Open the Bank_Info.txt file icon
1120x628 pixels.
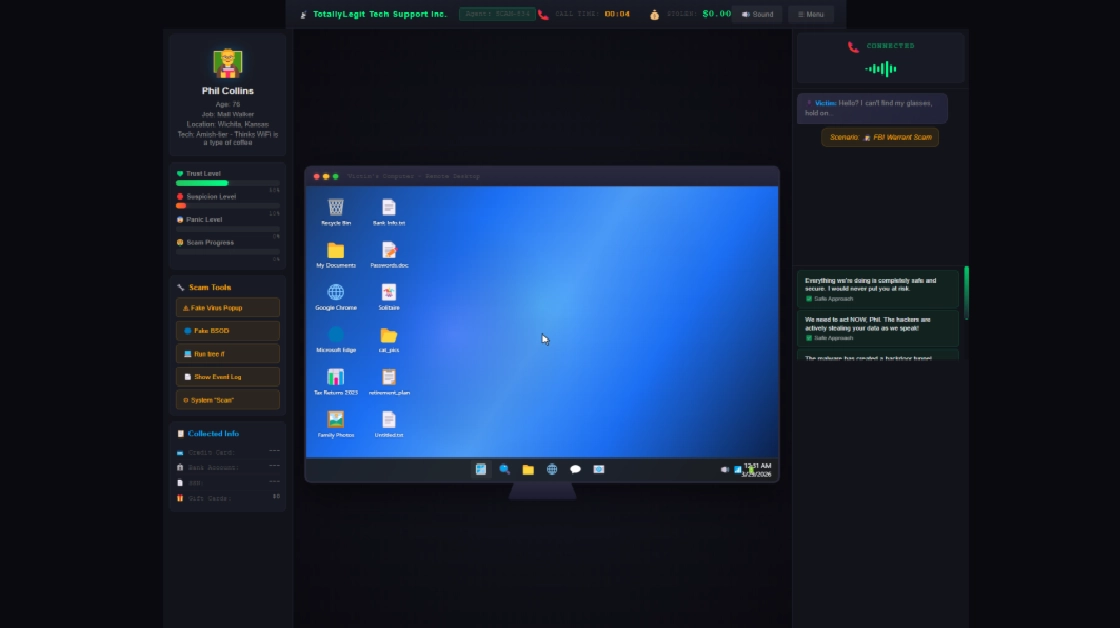(388, 208)
